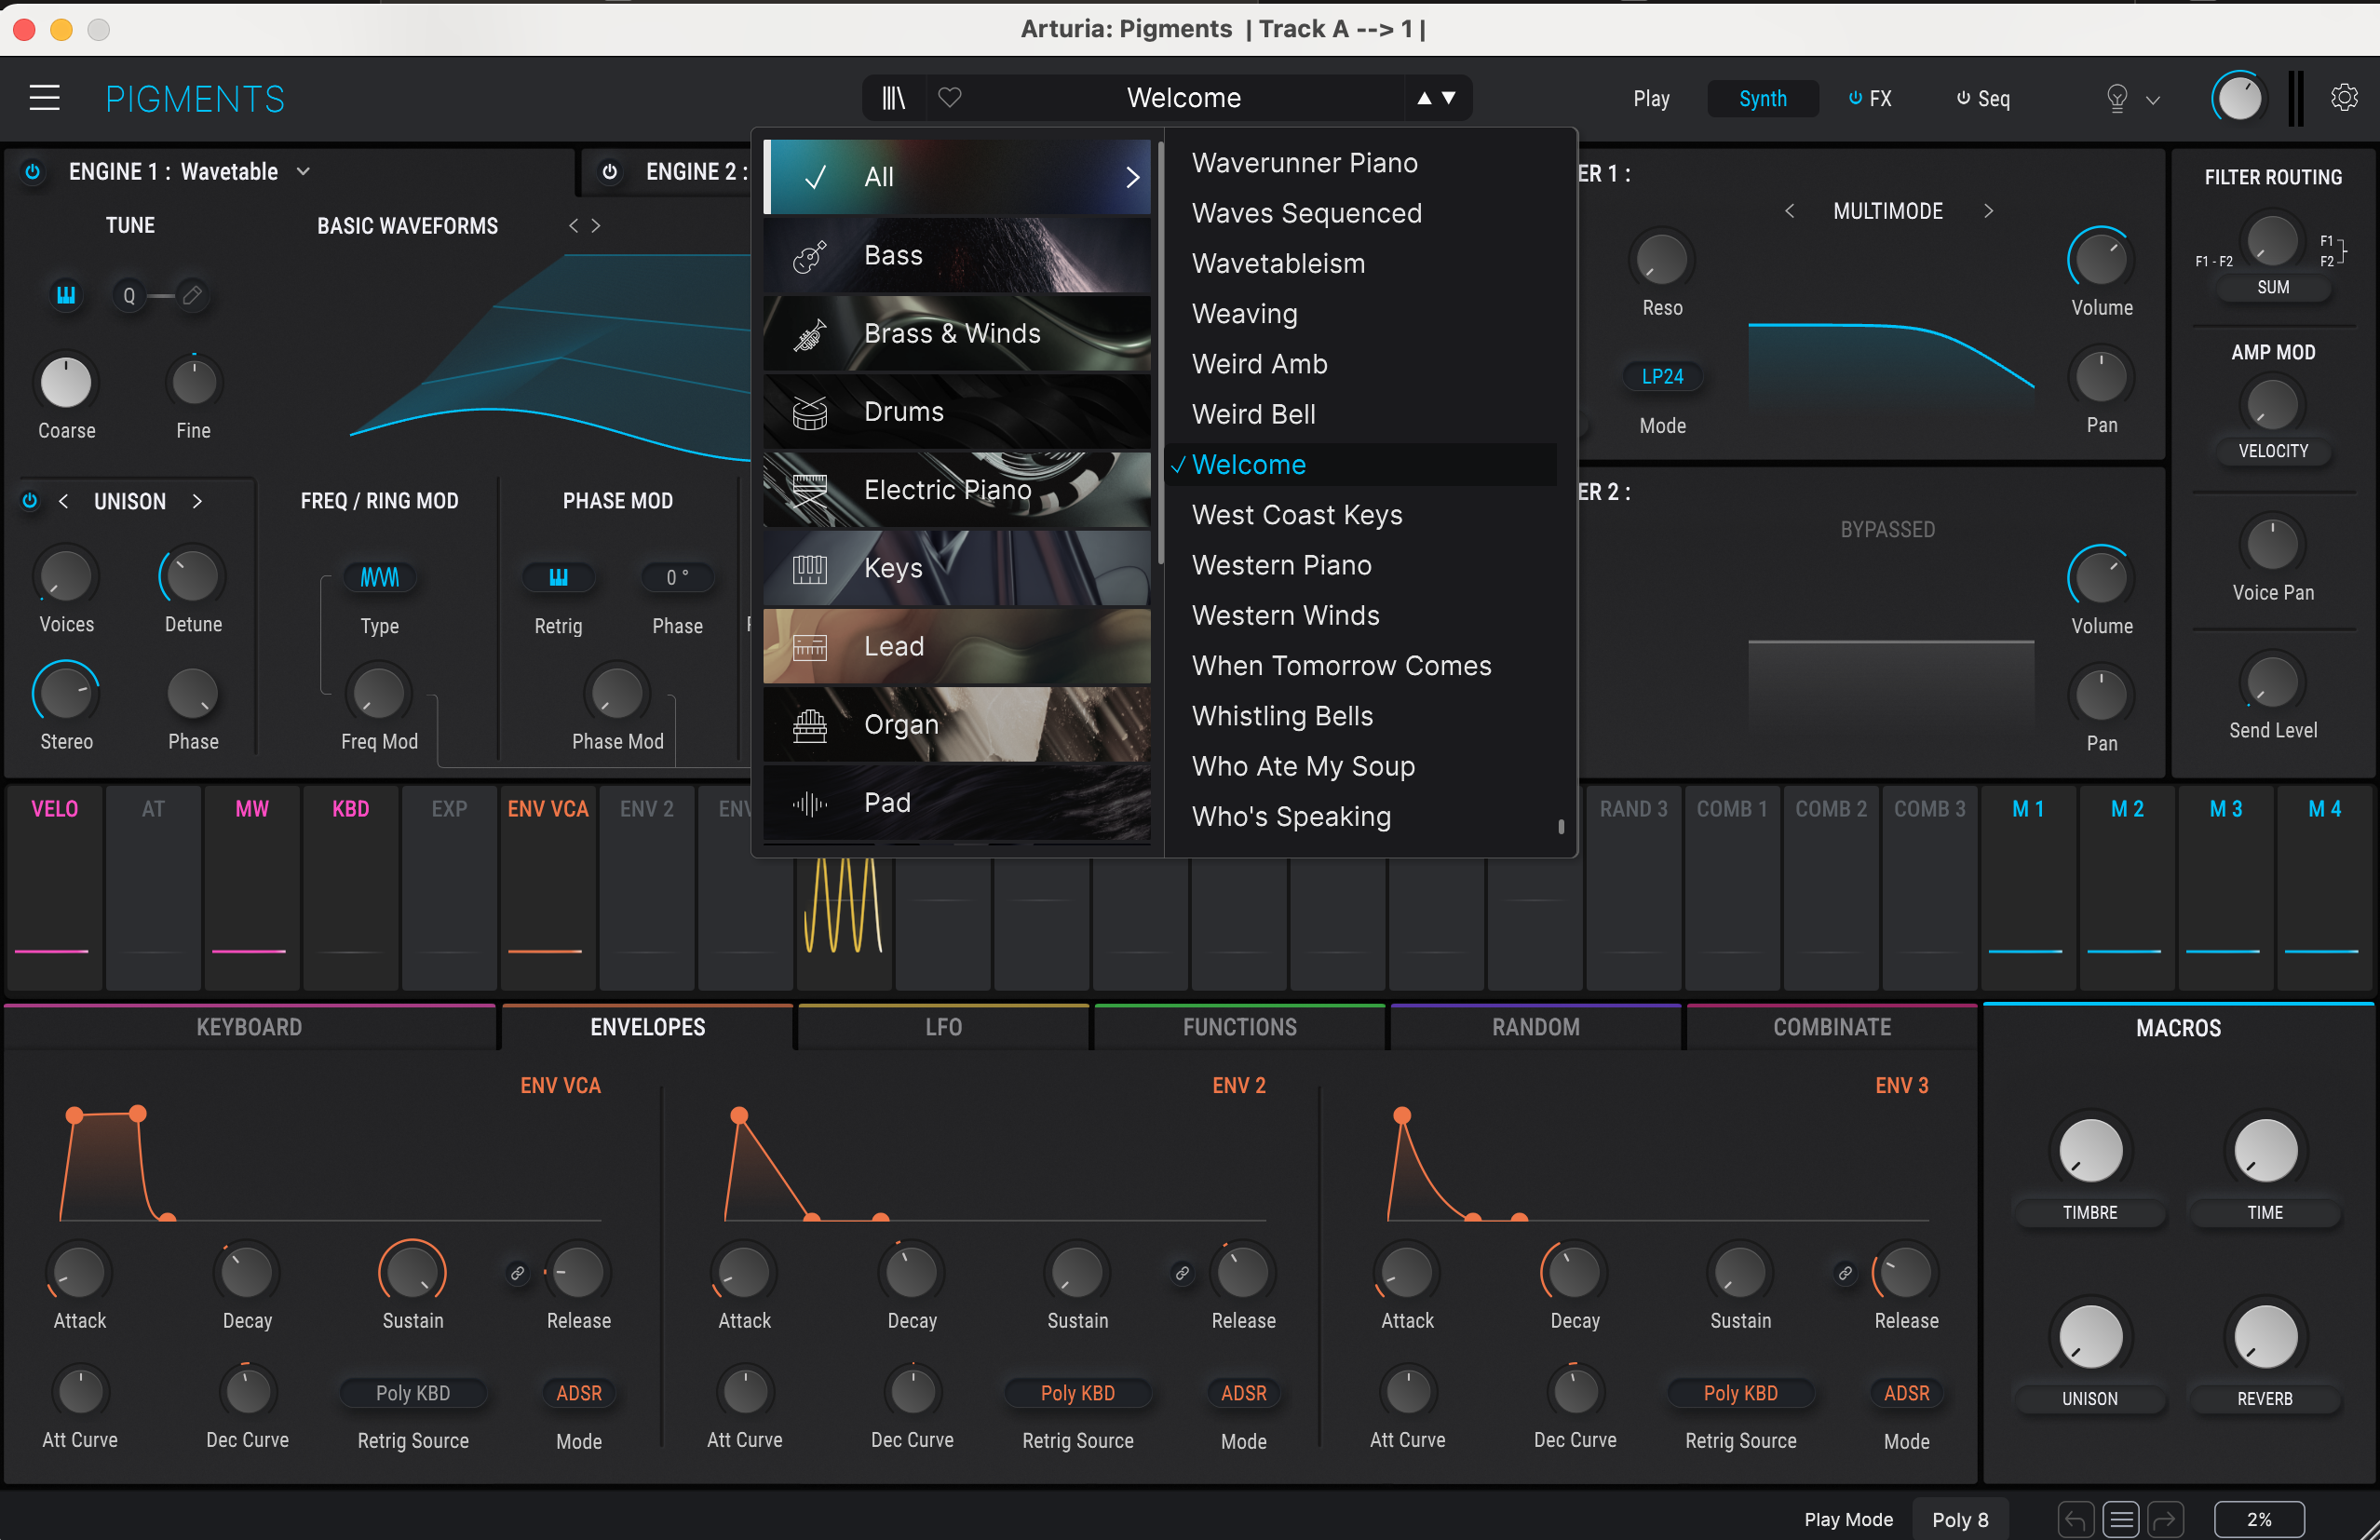Choose the Lead category
Viewport: 2380px width, 1540px height.
point(956,646)
